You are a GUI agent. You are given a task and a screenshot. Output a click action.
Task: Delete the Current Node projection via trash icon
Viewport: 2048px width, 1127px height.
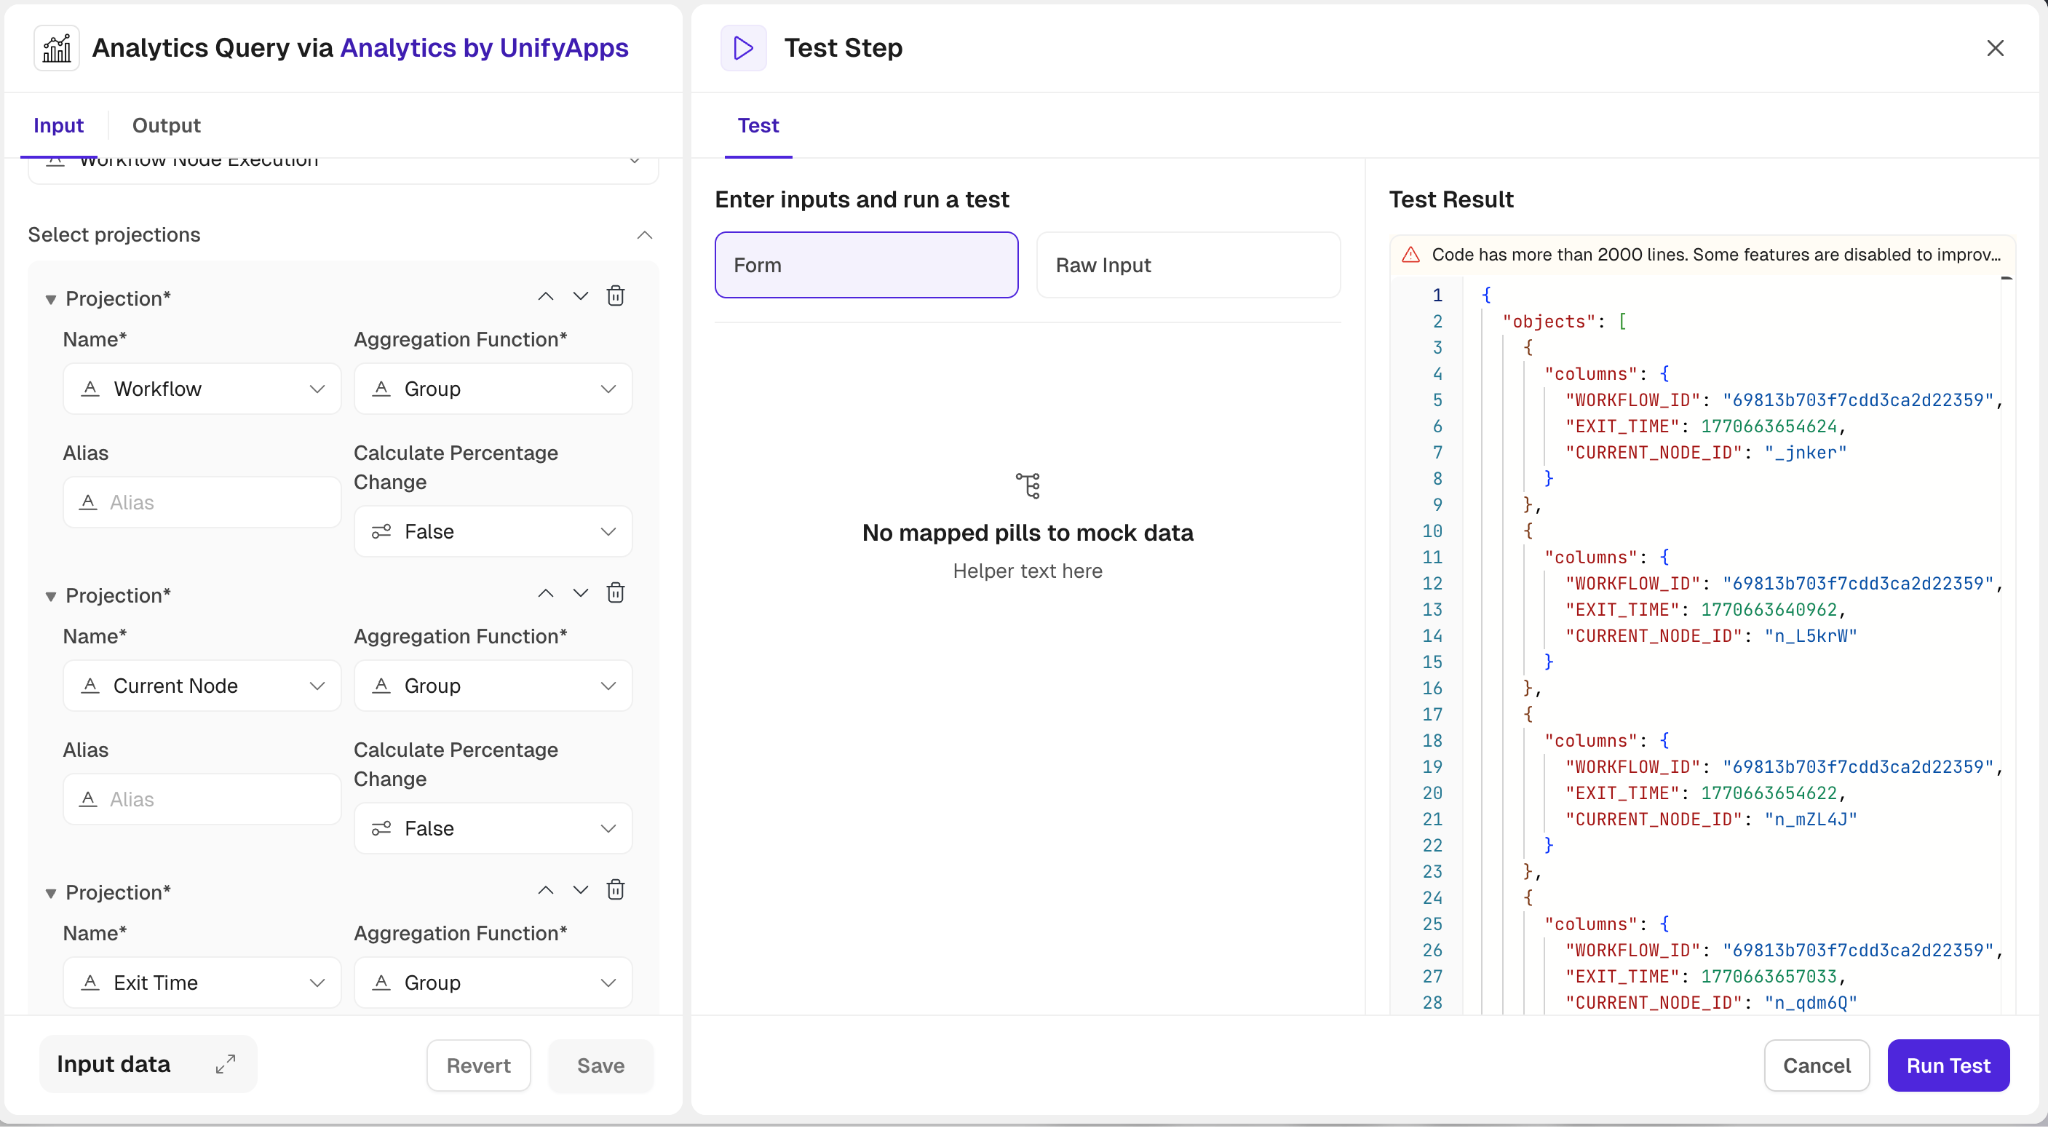pos(616,593)
